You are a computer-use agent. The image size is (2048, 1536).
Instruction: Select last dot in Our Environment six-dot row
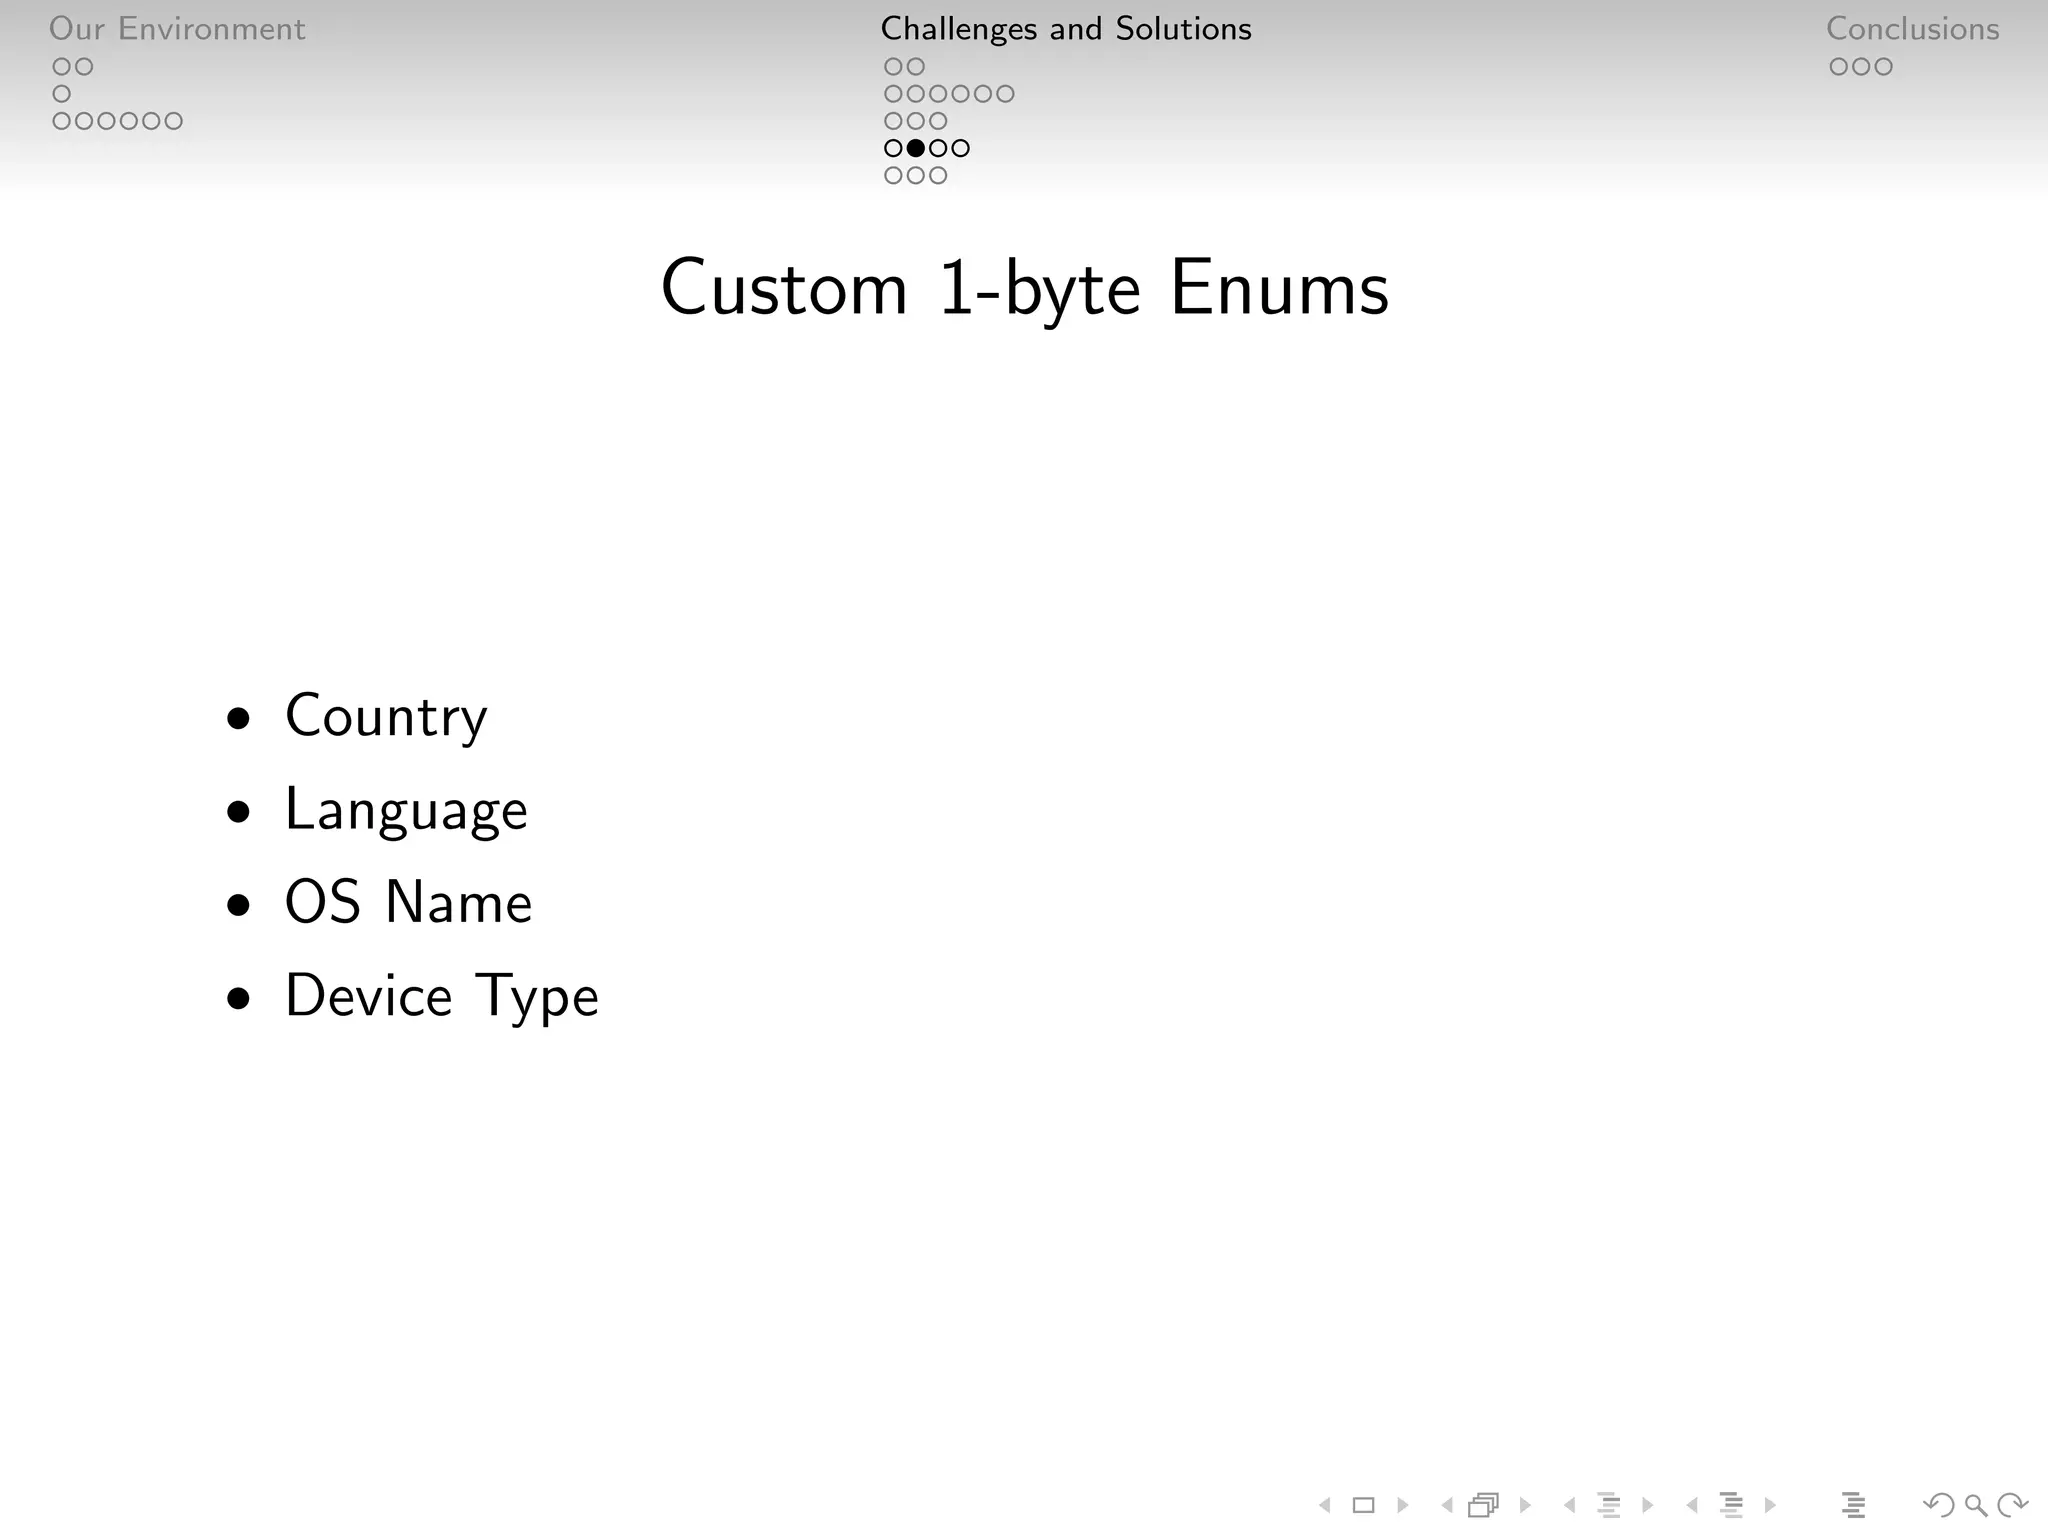pyautogui.click(x=174, y=121)
